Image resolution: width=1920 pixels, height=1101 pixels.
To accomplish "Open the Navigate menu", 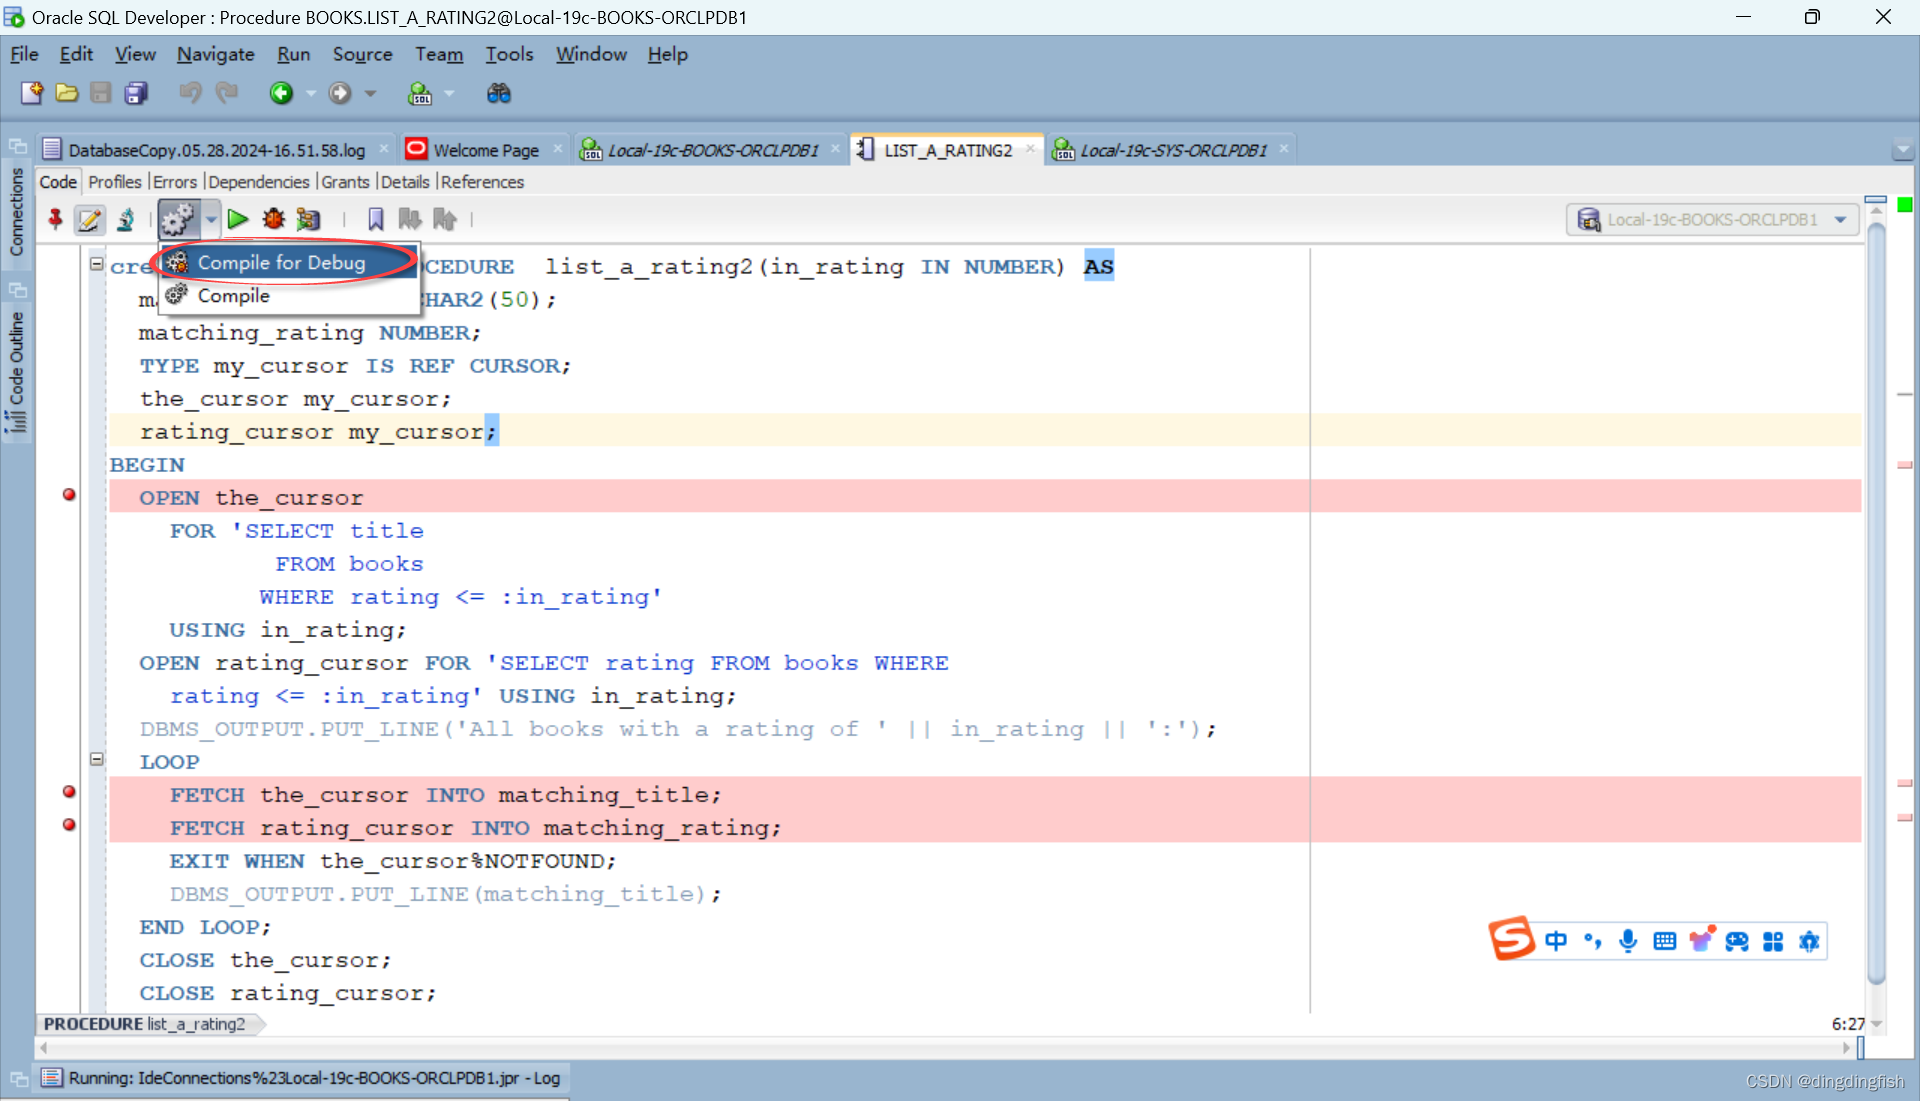I will point(214,54).
